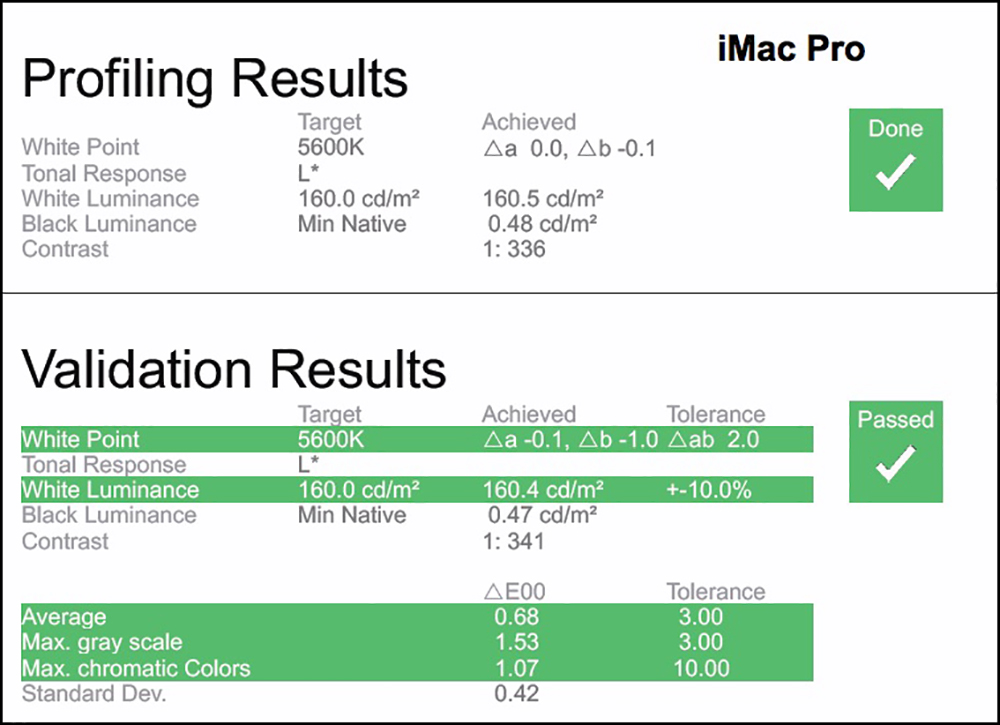1000x725 pixels.
Task: Select the highlighted White Luminance validation row
Action: pyautogui.click(x=416, y=490)
